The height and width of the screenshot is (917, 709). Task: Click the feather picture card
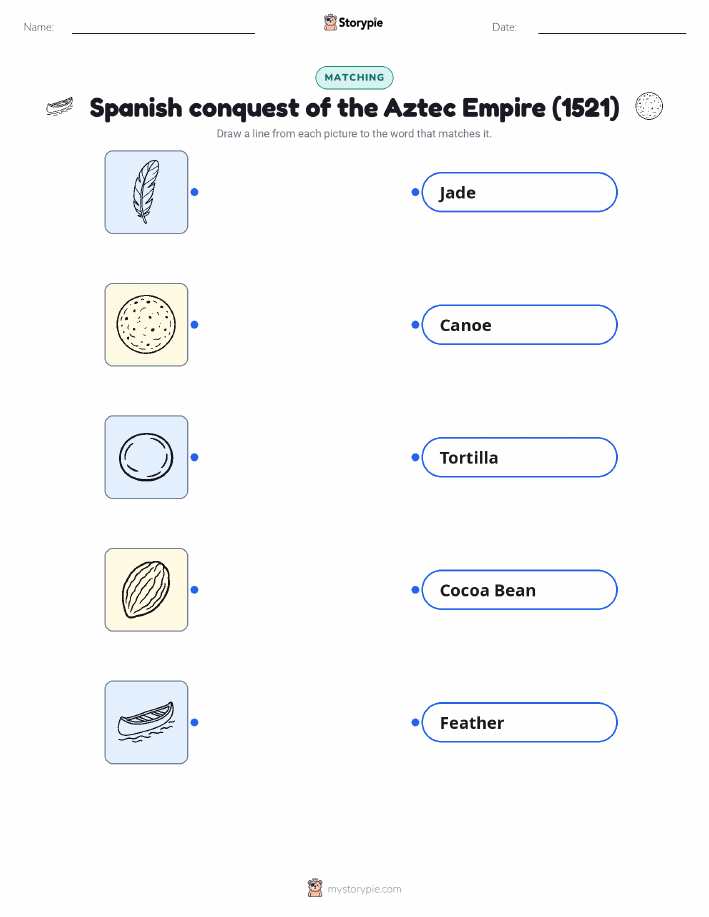[x=146, y=192]
